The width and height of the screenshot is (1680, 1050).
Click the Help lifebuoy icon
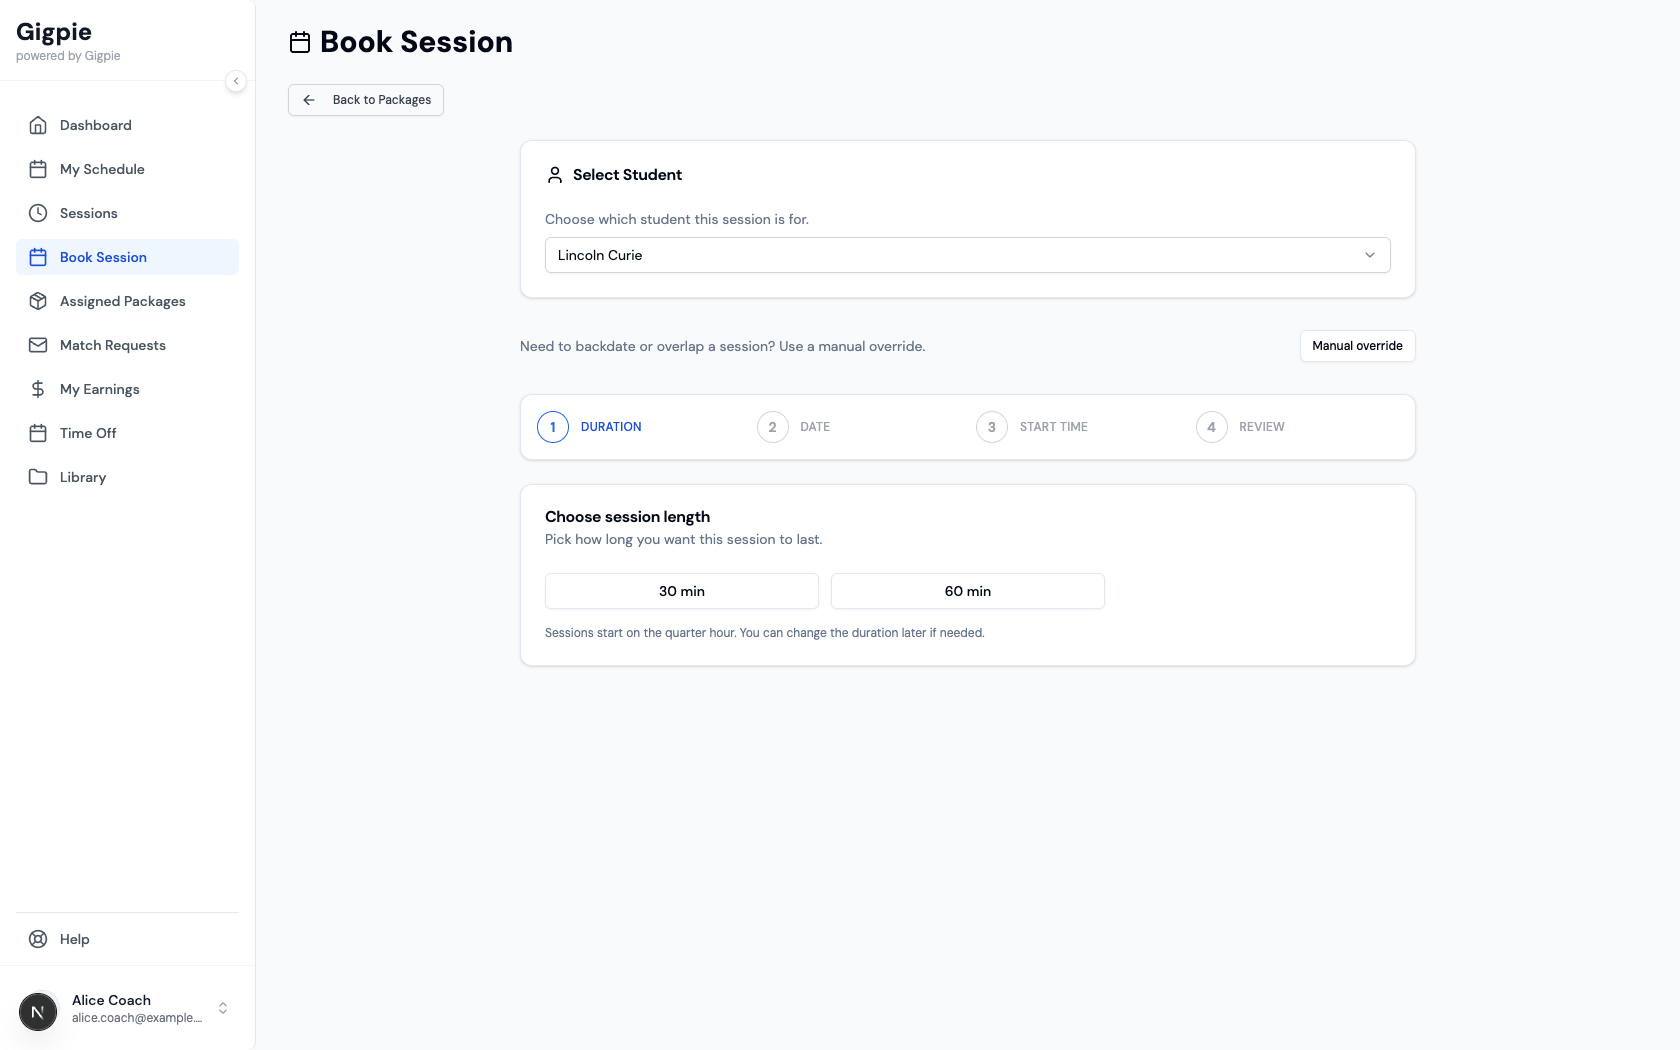[38, 939]
